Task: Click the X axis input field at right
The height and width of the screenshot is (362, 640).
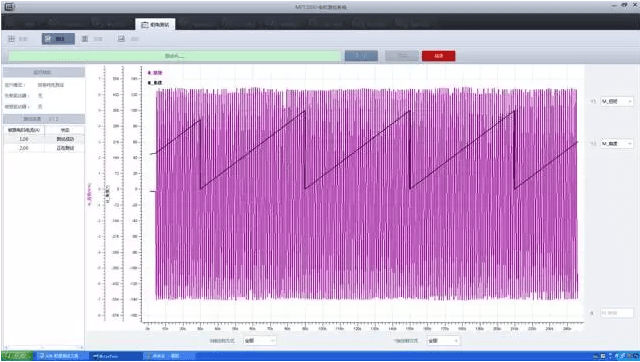Action: 616,313
